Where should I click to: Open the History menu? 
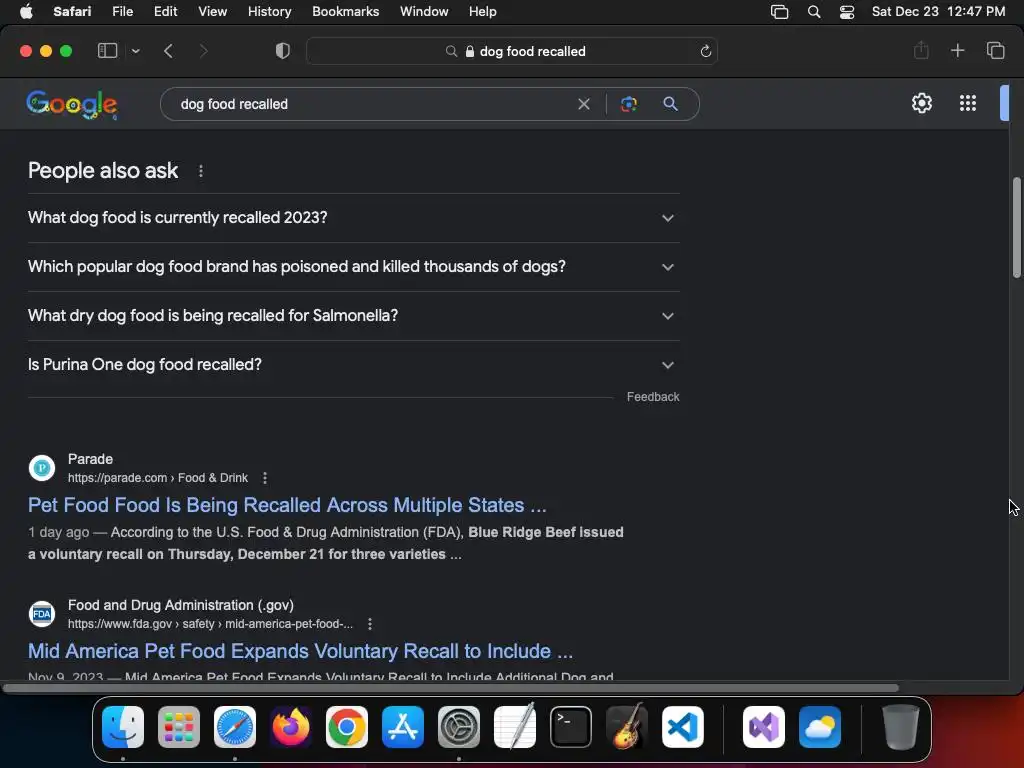(269, 12)
